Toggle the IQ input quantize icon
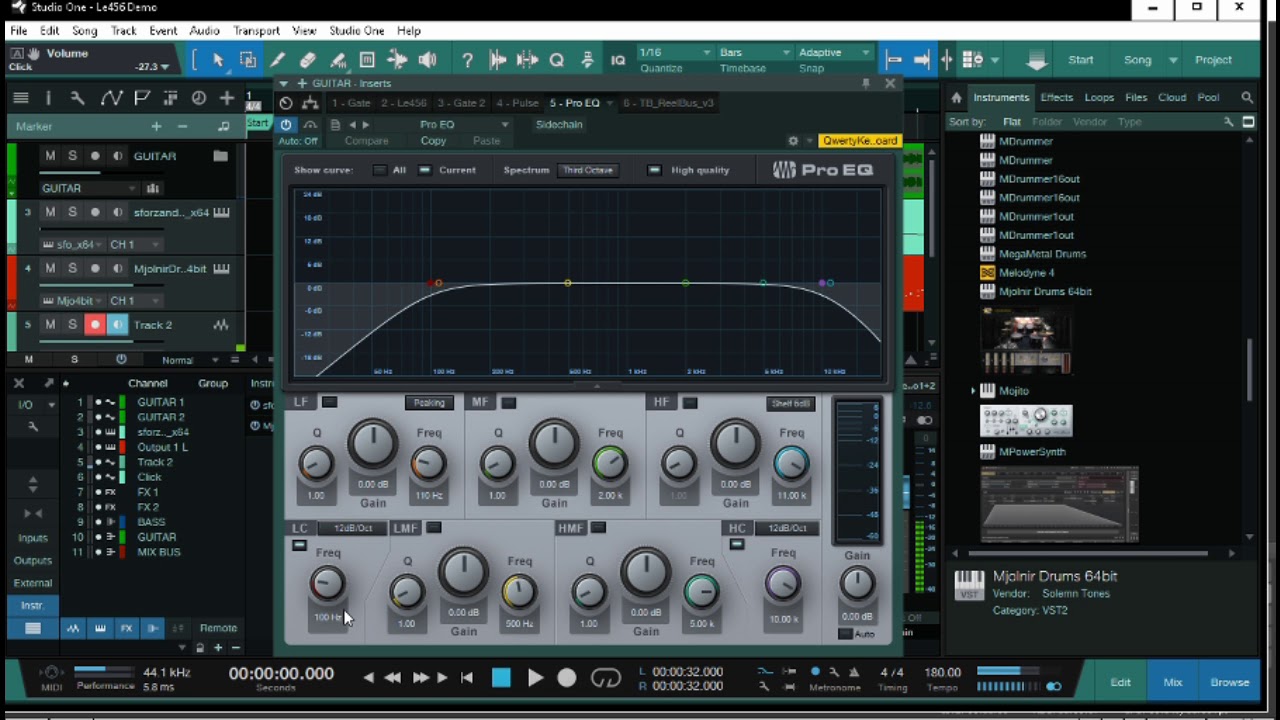The width and height of the screenshot is (1280, 720). (x=618, y=60)
